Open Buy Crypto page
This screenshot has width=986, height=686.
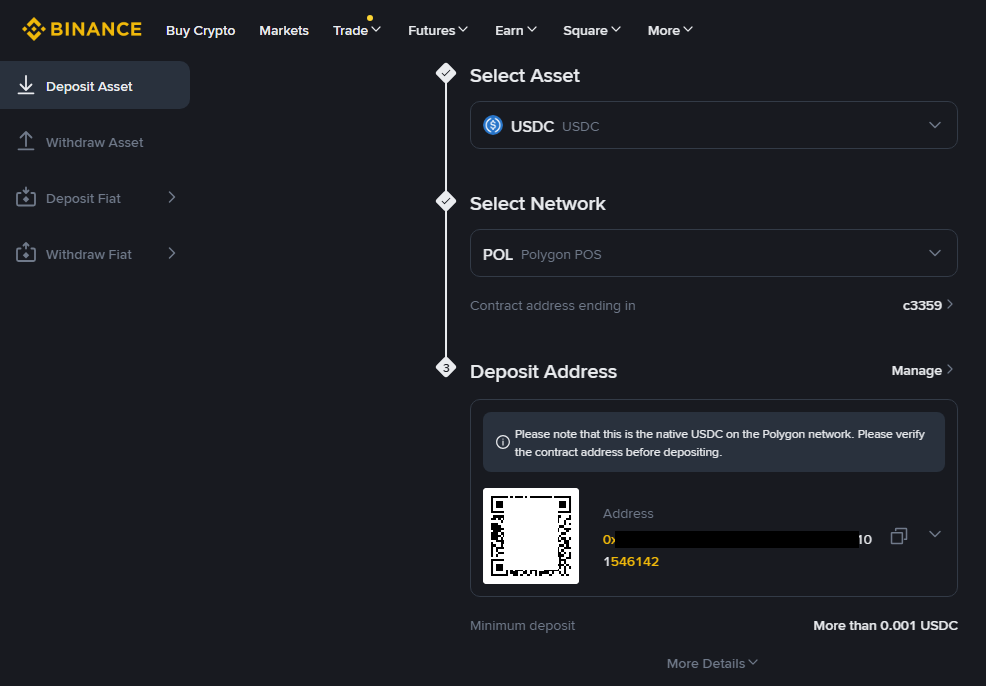pos(200,30)
